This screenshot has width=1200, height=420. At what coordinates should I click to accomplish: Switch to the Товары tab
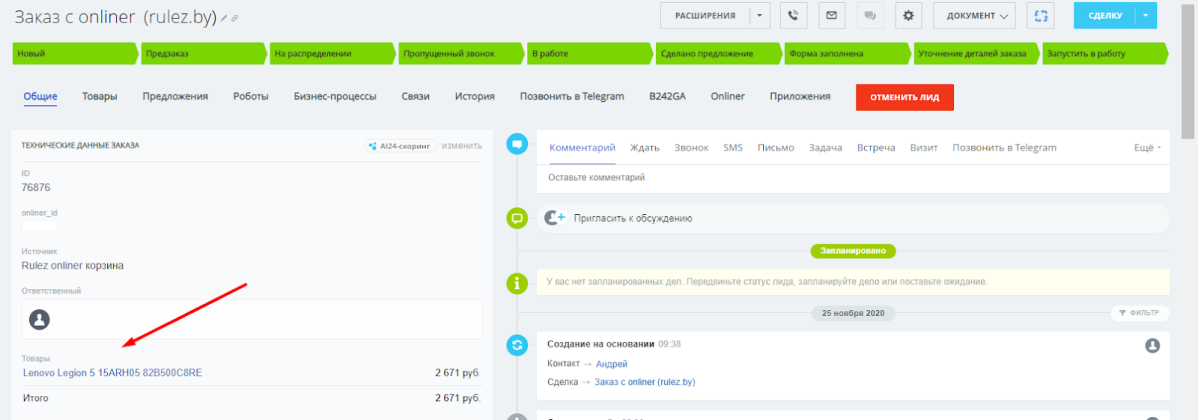coord(100,97)
